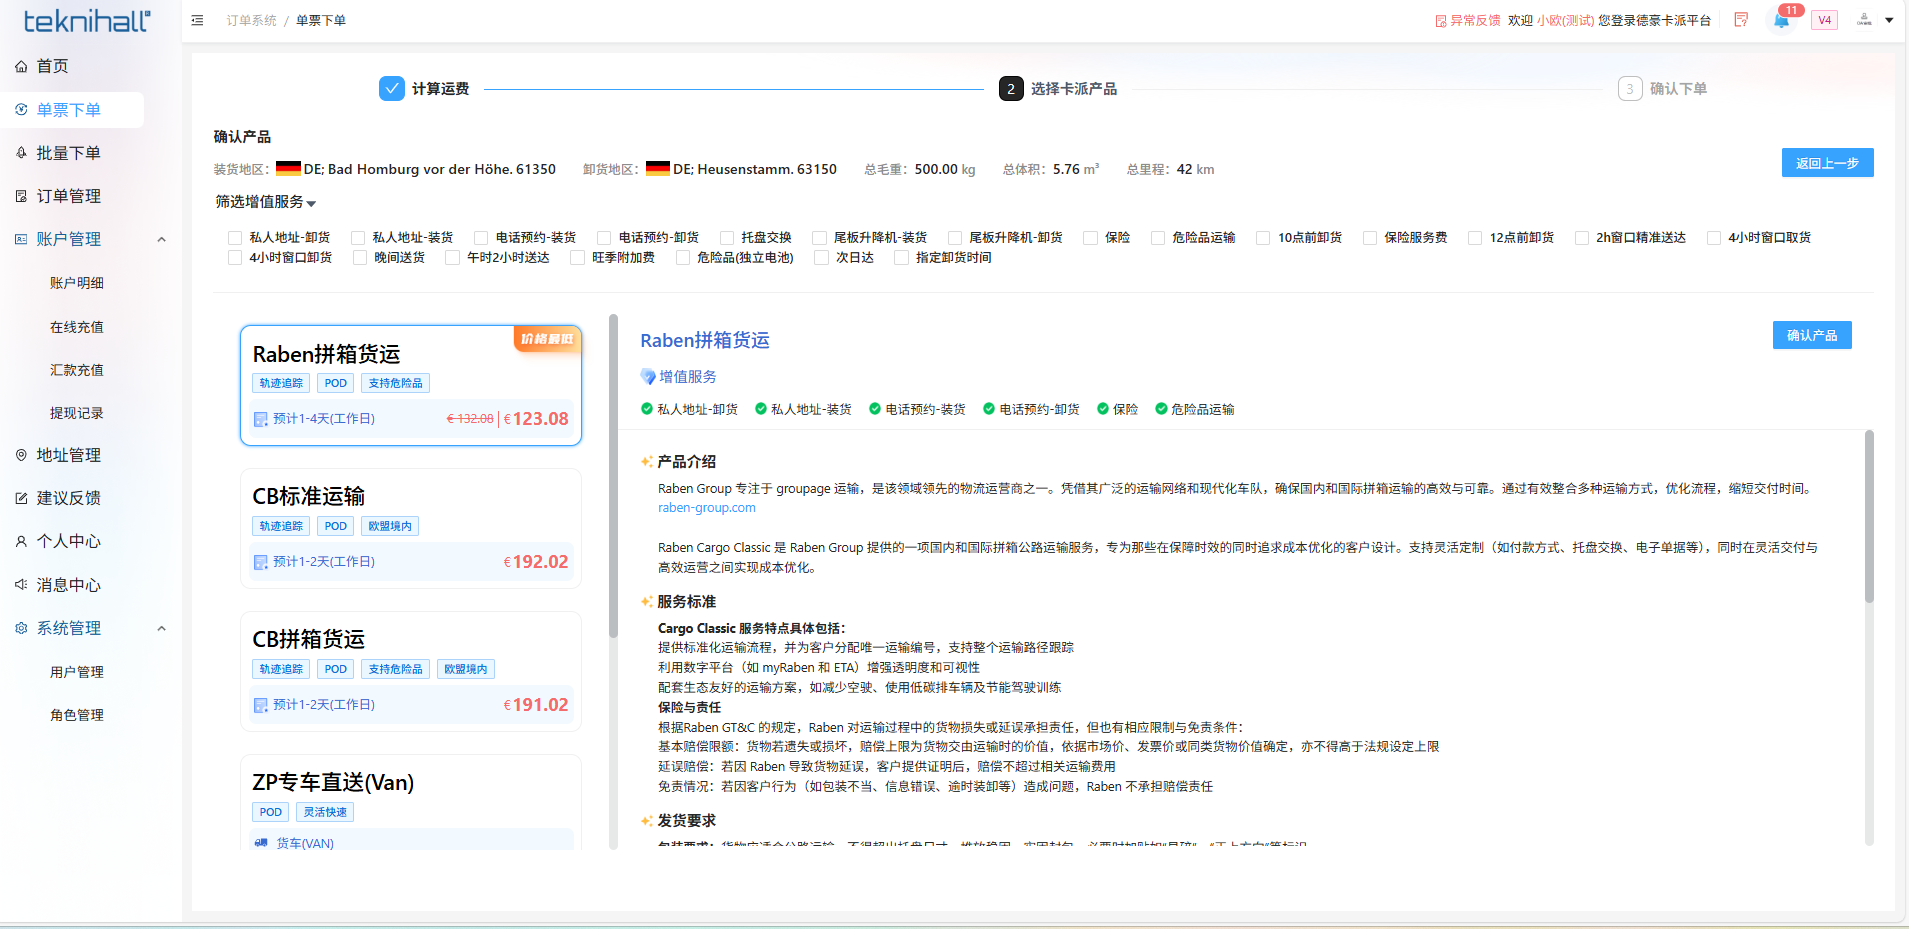Image resolution: width=1909 pixels, height=929 pixels.
Task: Open the help document icon in header
Action: click(1741, 20)
